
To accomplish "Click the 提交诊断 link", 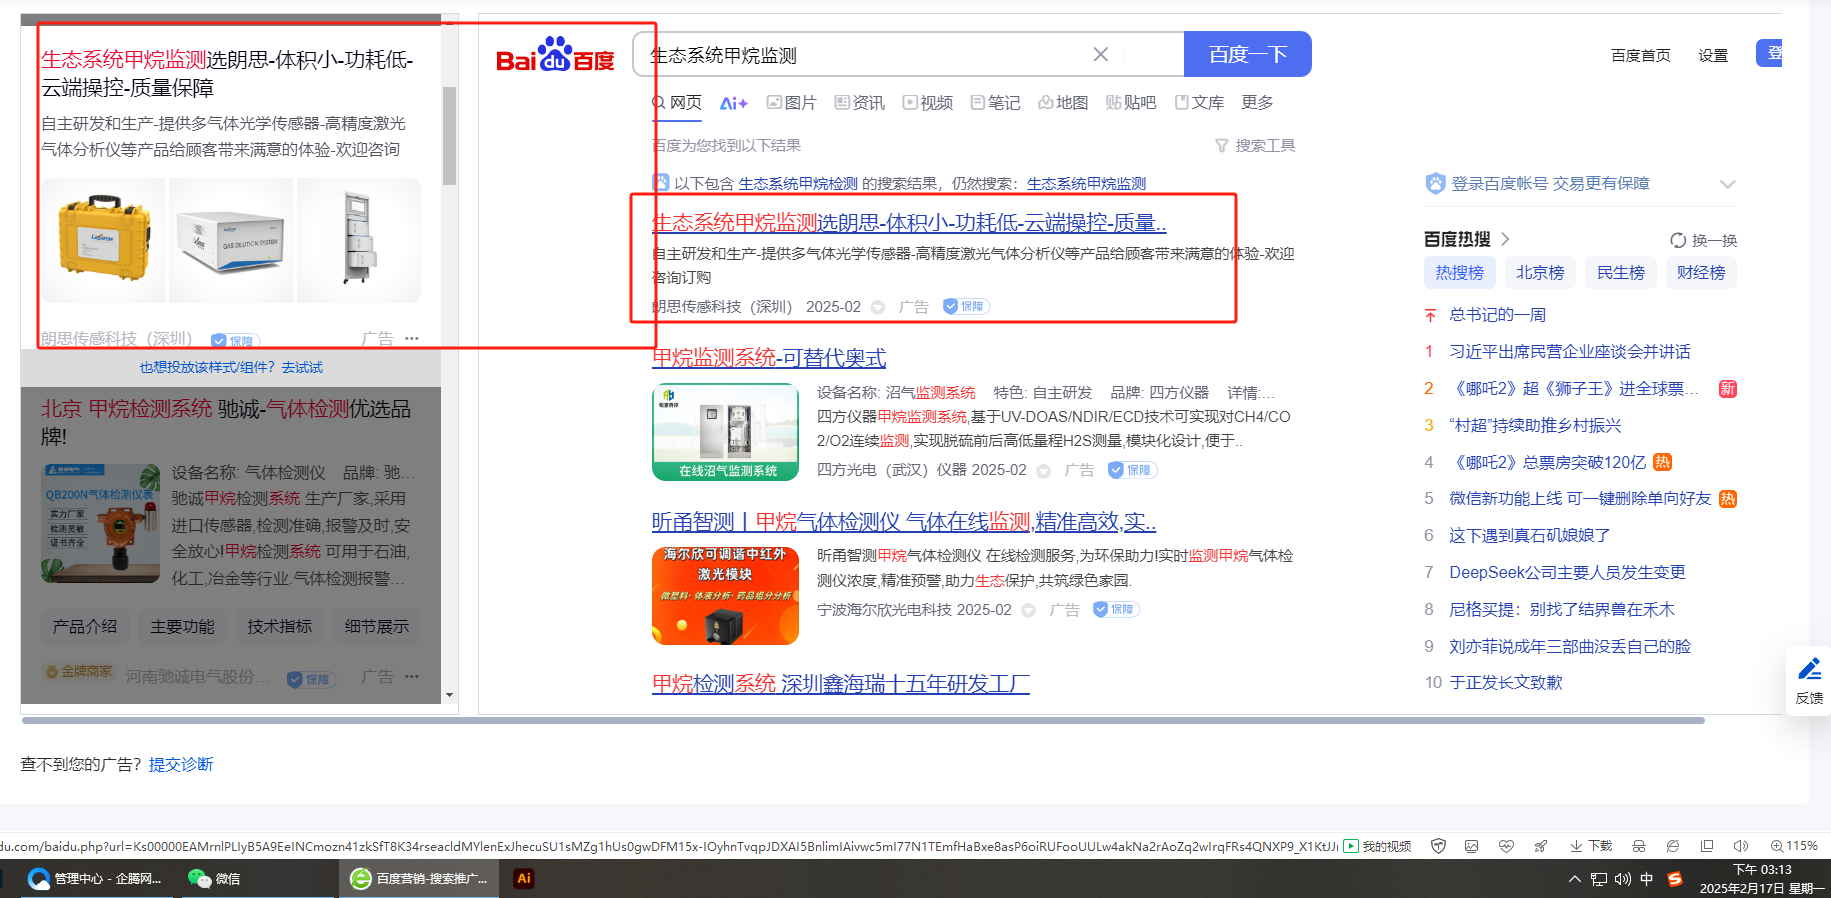I will coord(181,764).
